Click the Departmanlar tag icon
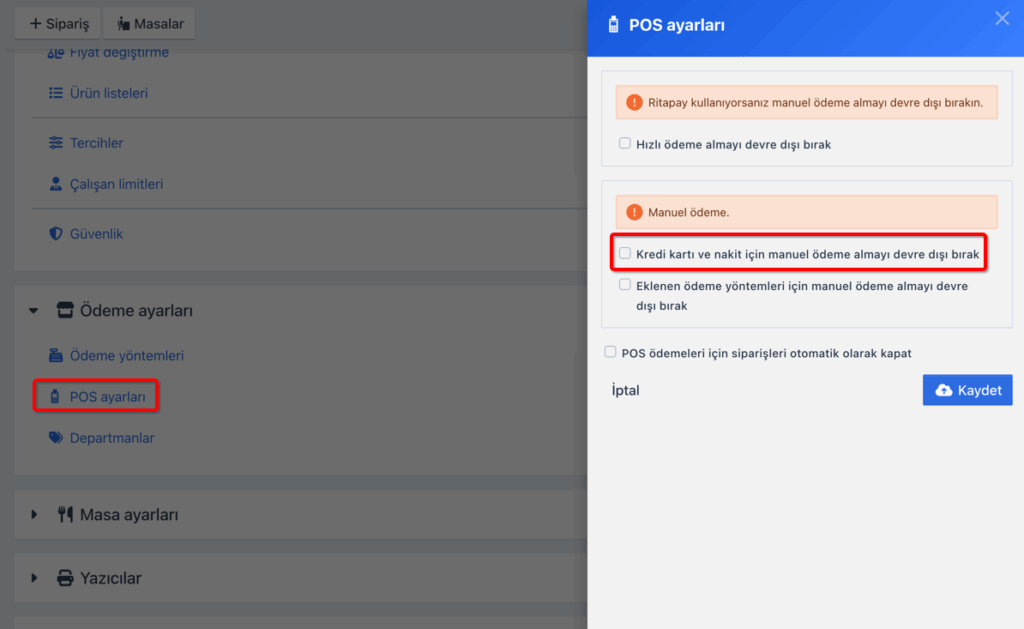The width and height of the screenshot is (1024, 629). [56, 438]
